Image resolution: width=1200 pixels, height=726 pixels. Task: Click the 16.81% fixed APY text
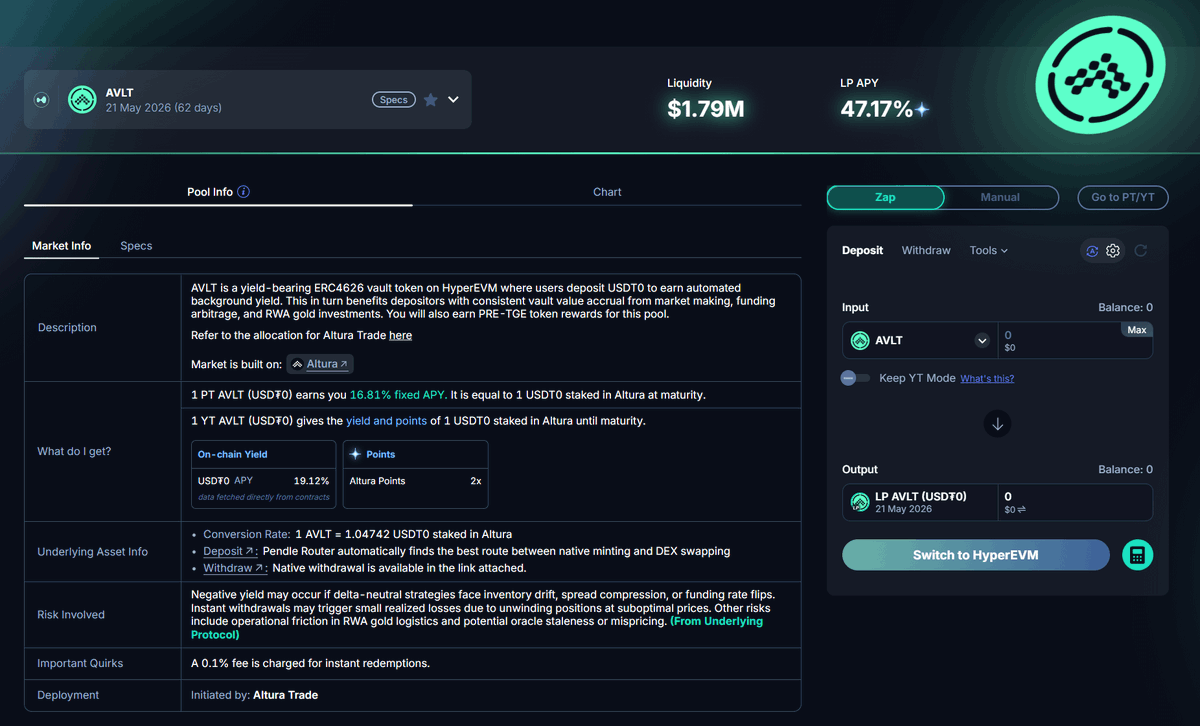(397, 395)
